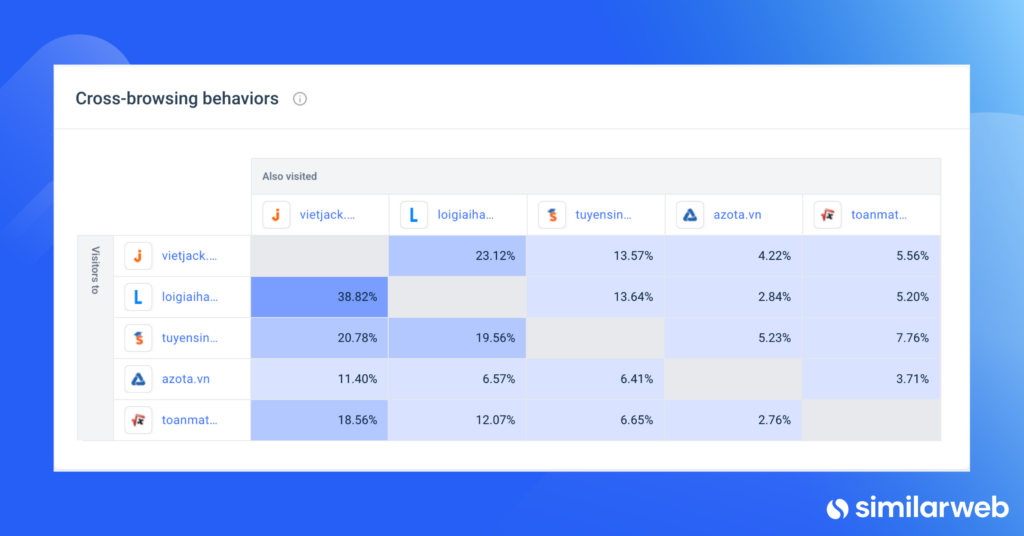Open the toanmat row link

[189, 420]
